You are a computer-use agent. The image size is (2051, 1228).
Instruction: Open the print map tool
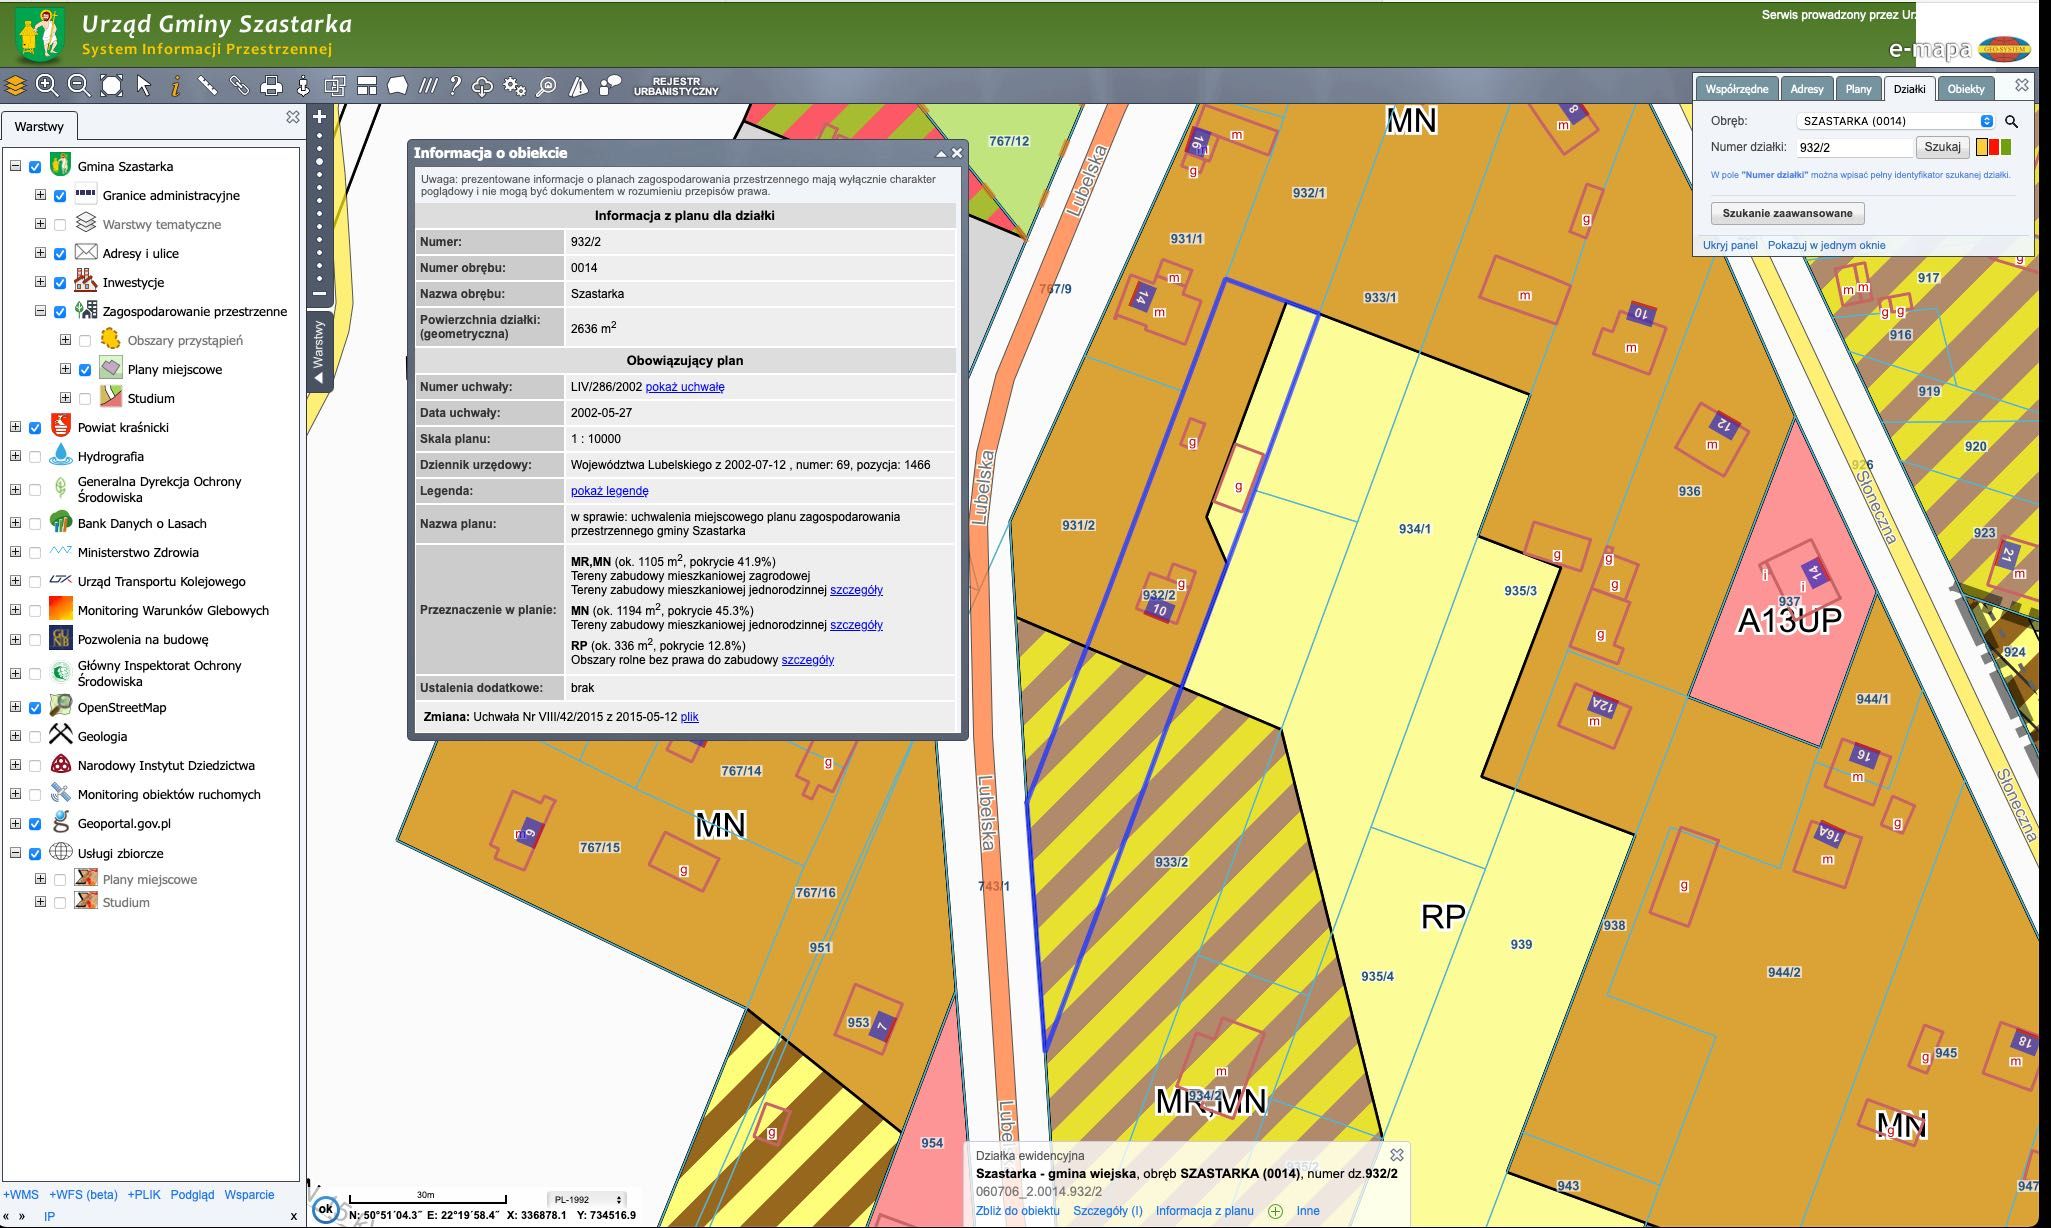[x=271, y=86]
